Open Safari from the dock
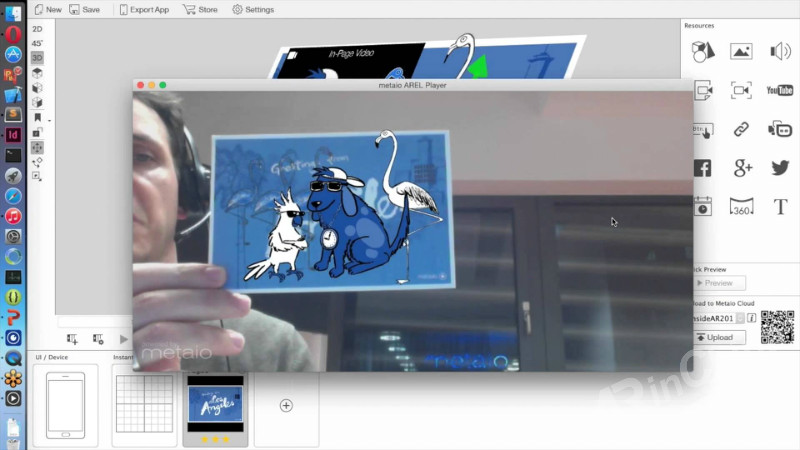 point(13,196)
